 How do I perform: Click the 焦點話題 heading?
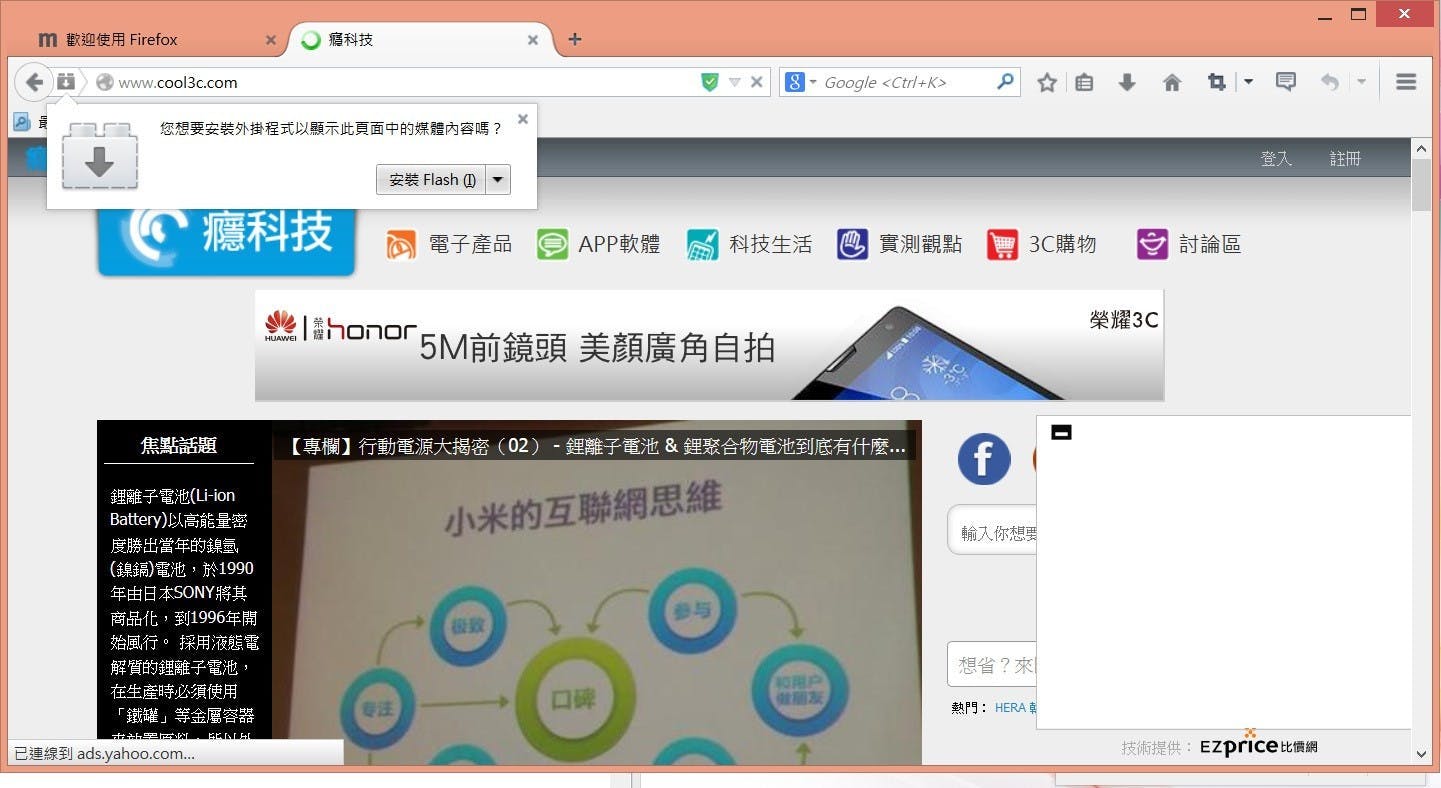coord(178,446)
